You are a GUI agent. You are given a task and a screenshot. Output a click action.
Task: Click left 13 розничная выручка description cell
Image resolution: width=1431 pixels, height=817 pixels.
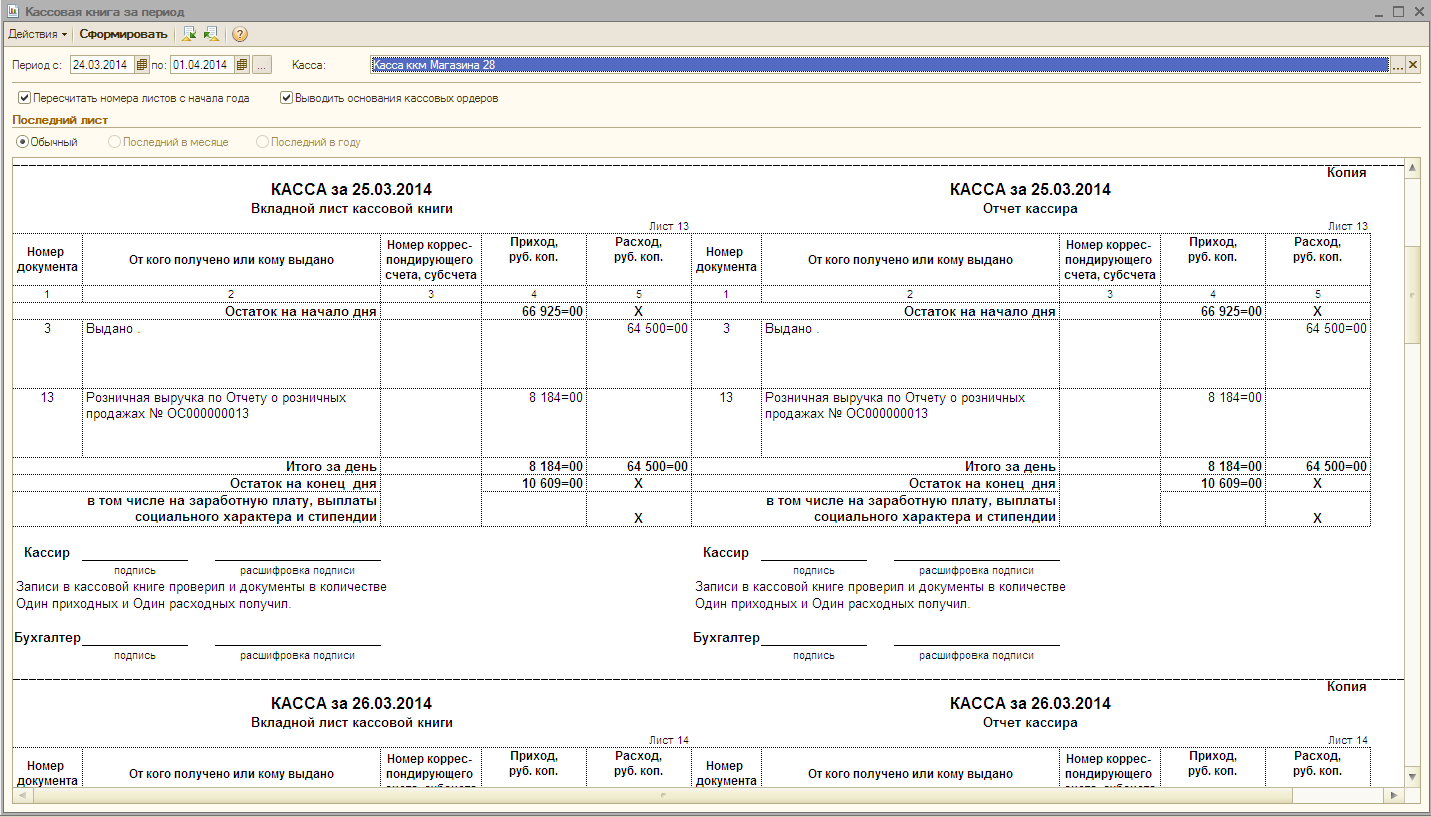(x=231, y=422)
